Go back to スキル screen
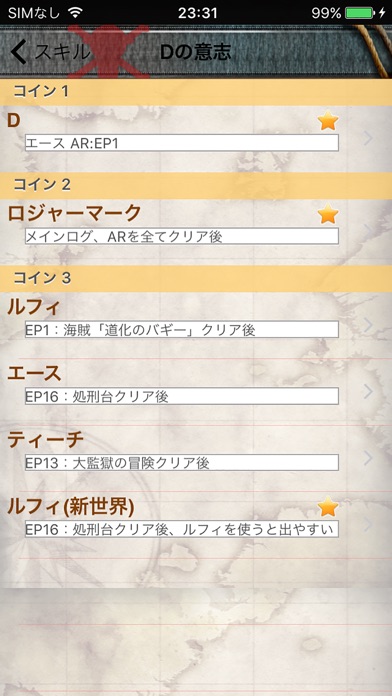 (x=50, y=52)
